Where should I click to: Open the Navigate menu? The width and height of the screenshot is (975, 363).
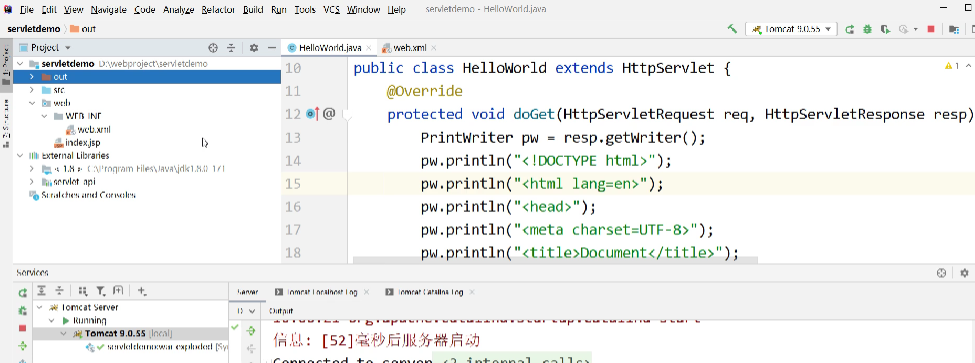point(108,9)
